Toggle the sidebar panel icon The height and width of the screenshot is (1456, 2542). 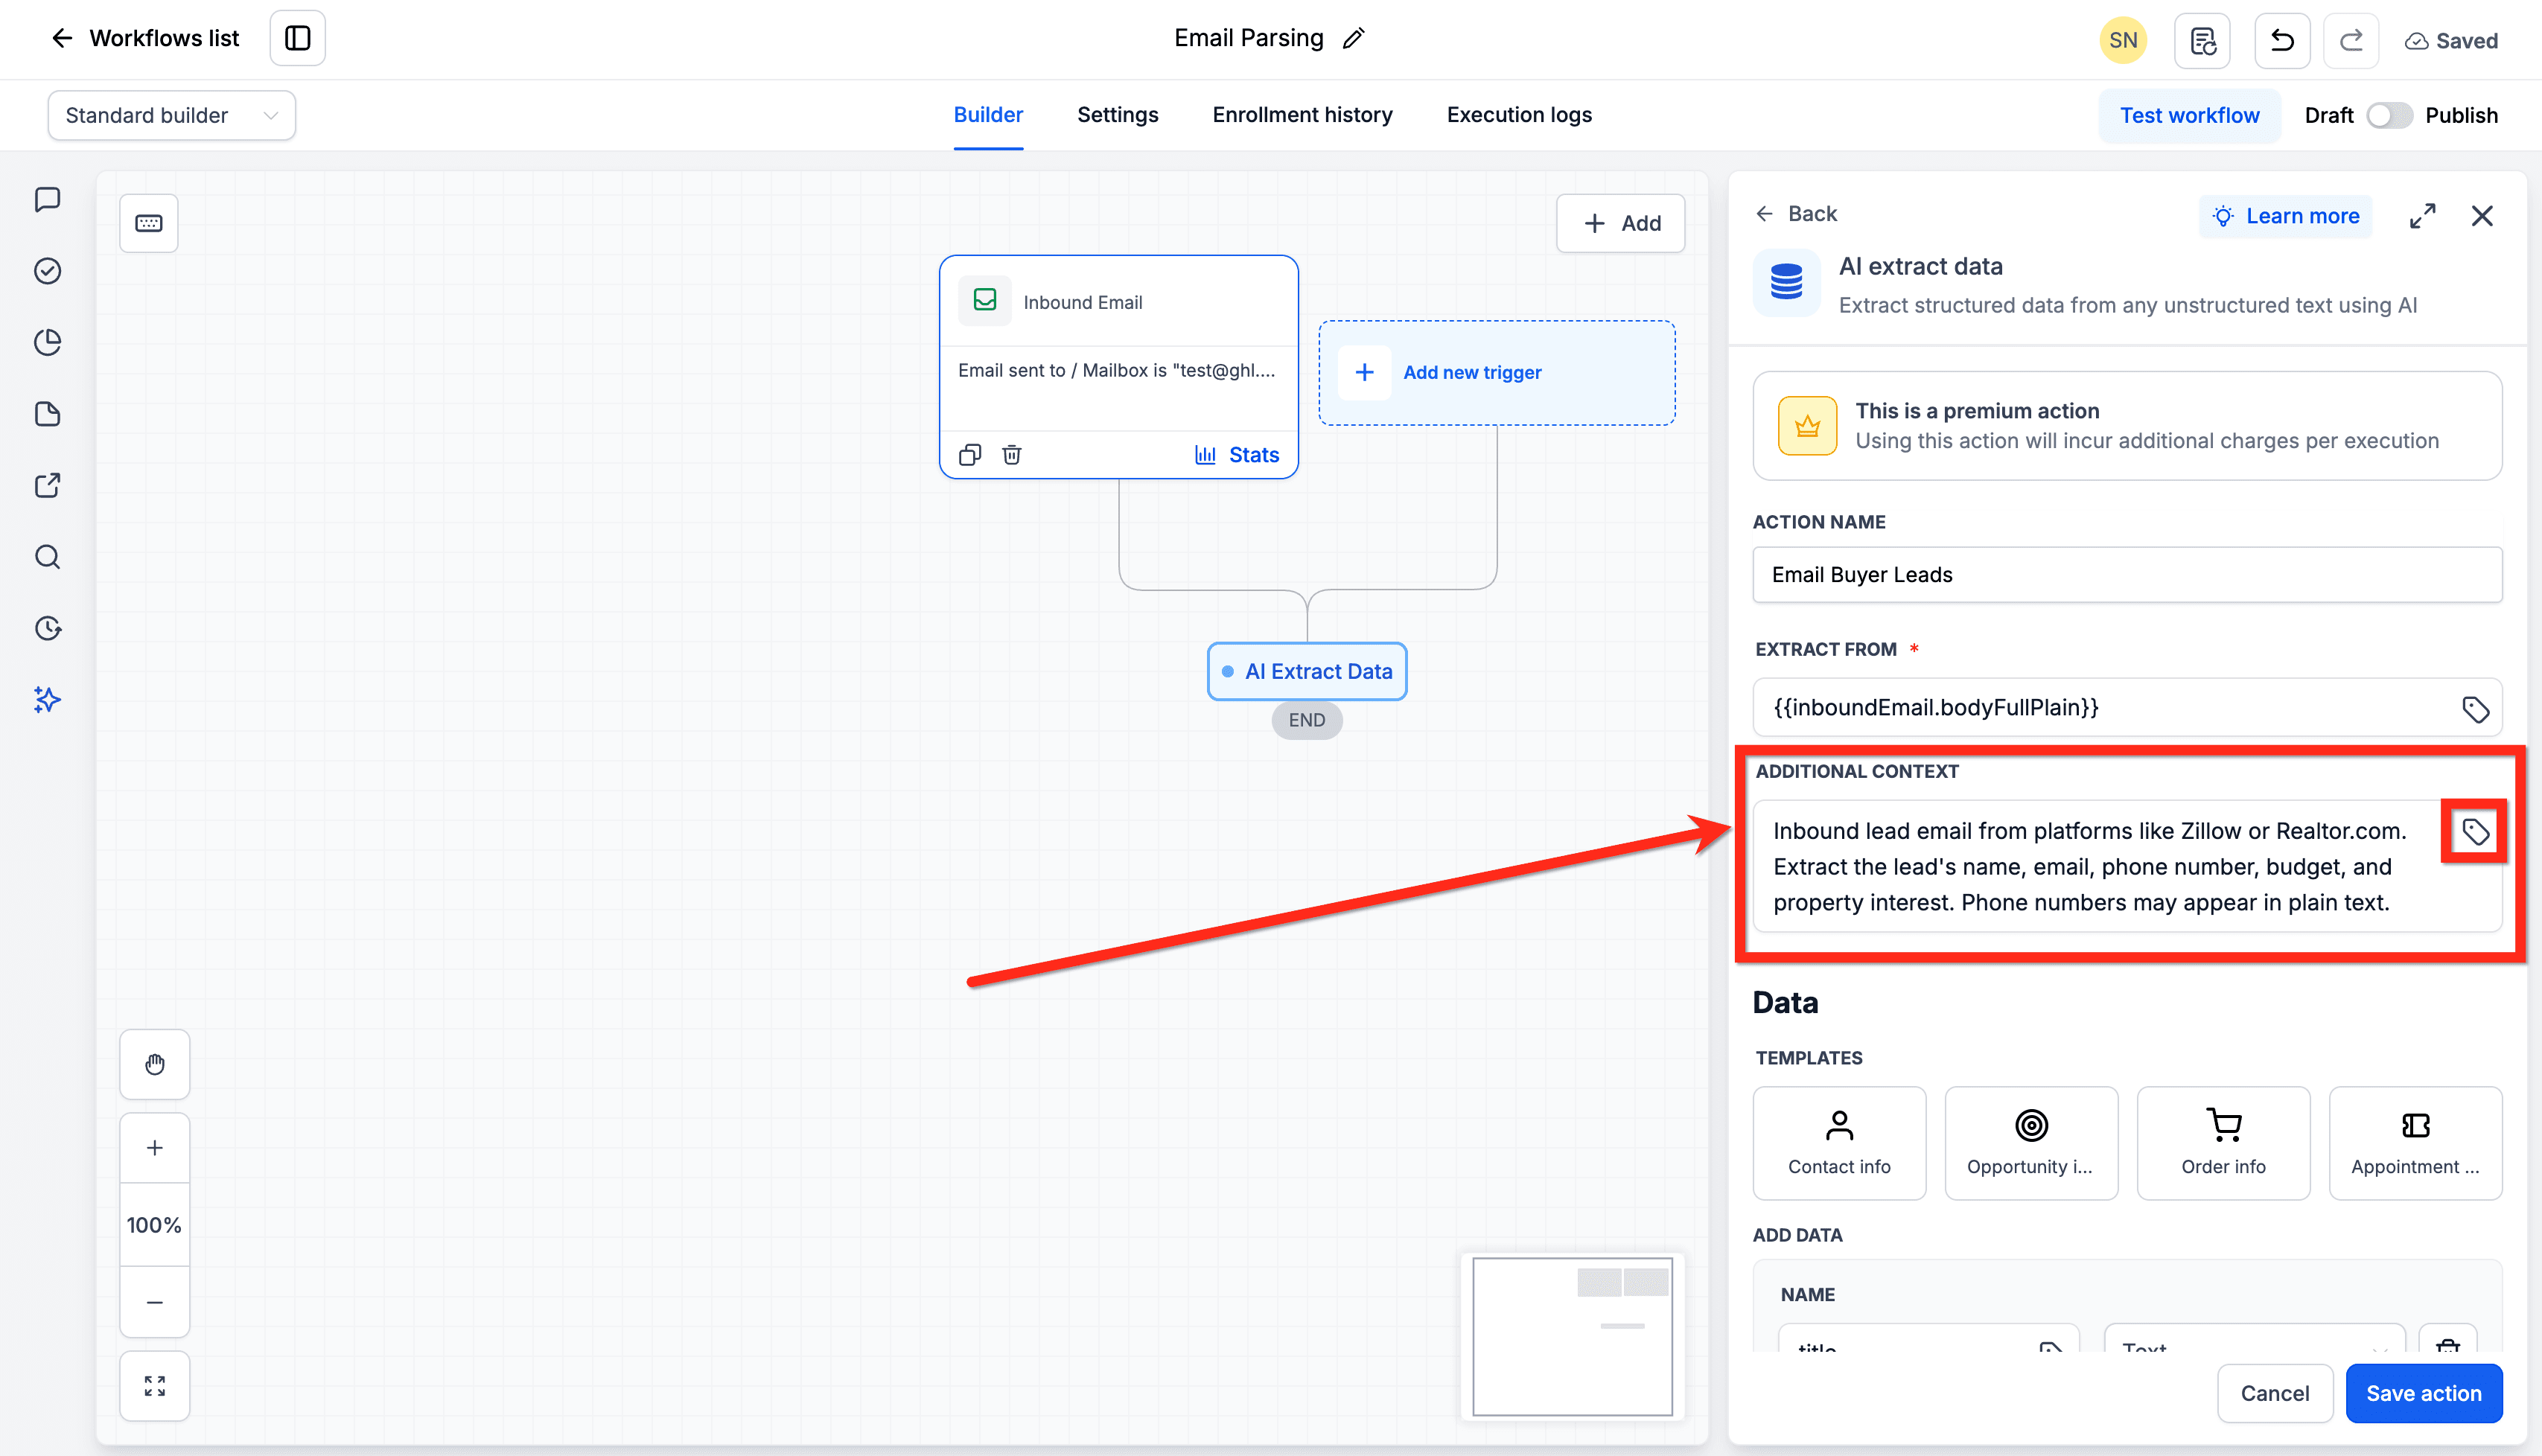coord(297,38)
